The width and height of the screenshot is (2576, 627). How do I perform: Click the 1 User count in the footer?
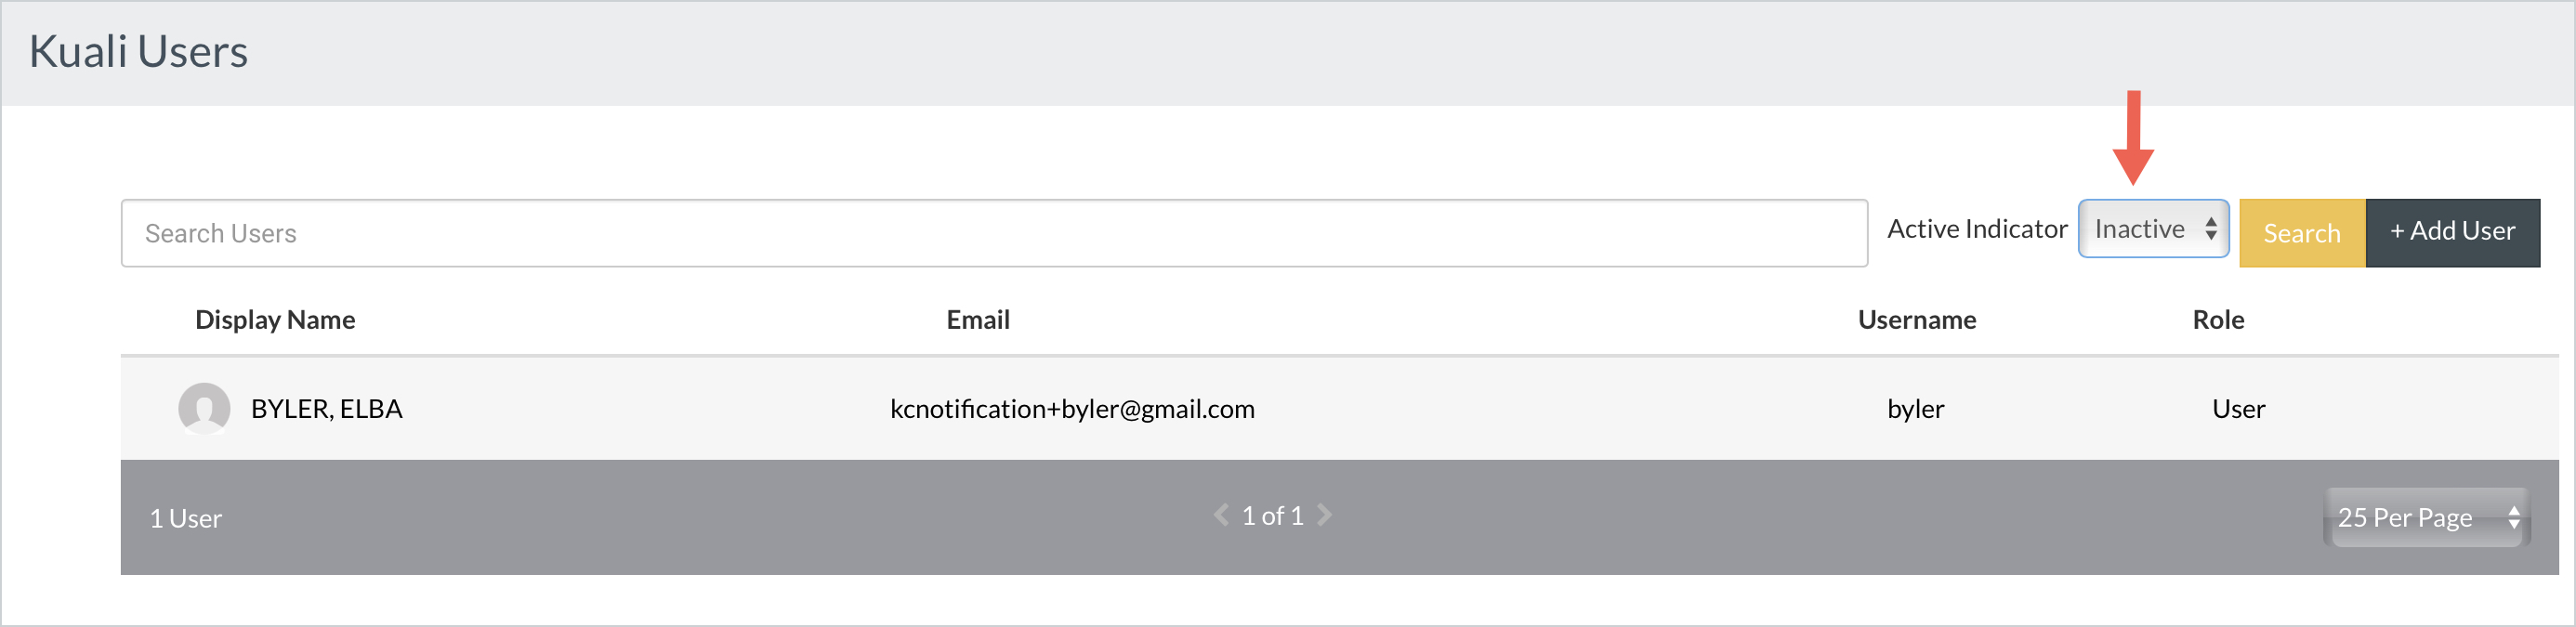pyautogui.click(x=185, y=518)
